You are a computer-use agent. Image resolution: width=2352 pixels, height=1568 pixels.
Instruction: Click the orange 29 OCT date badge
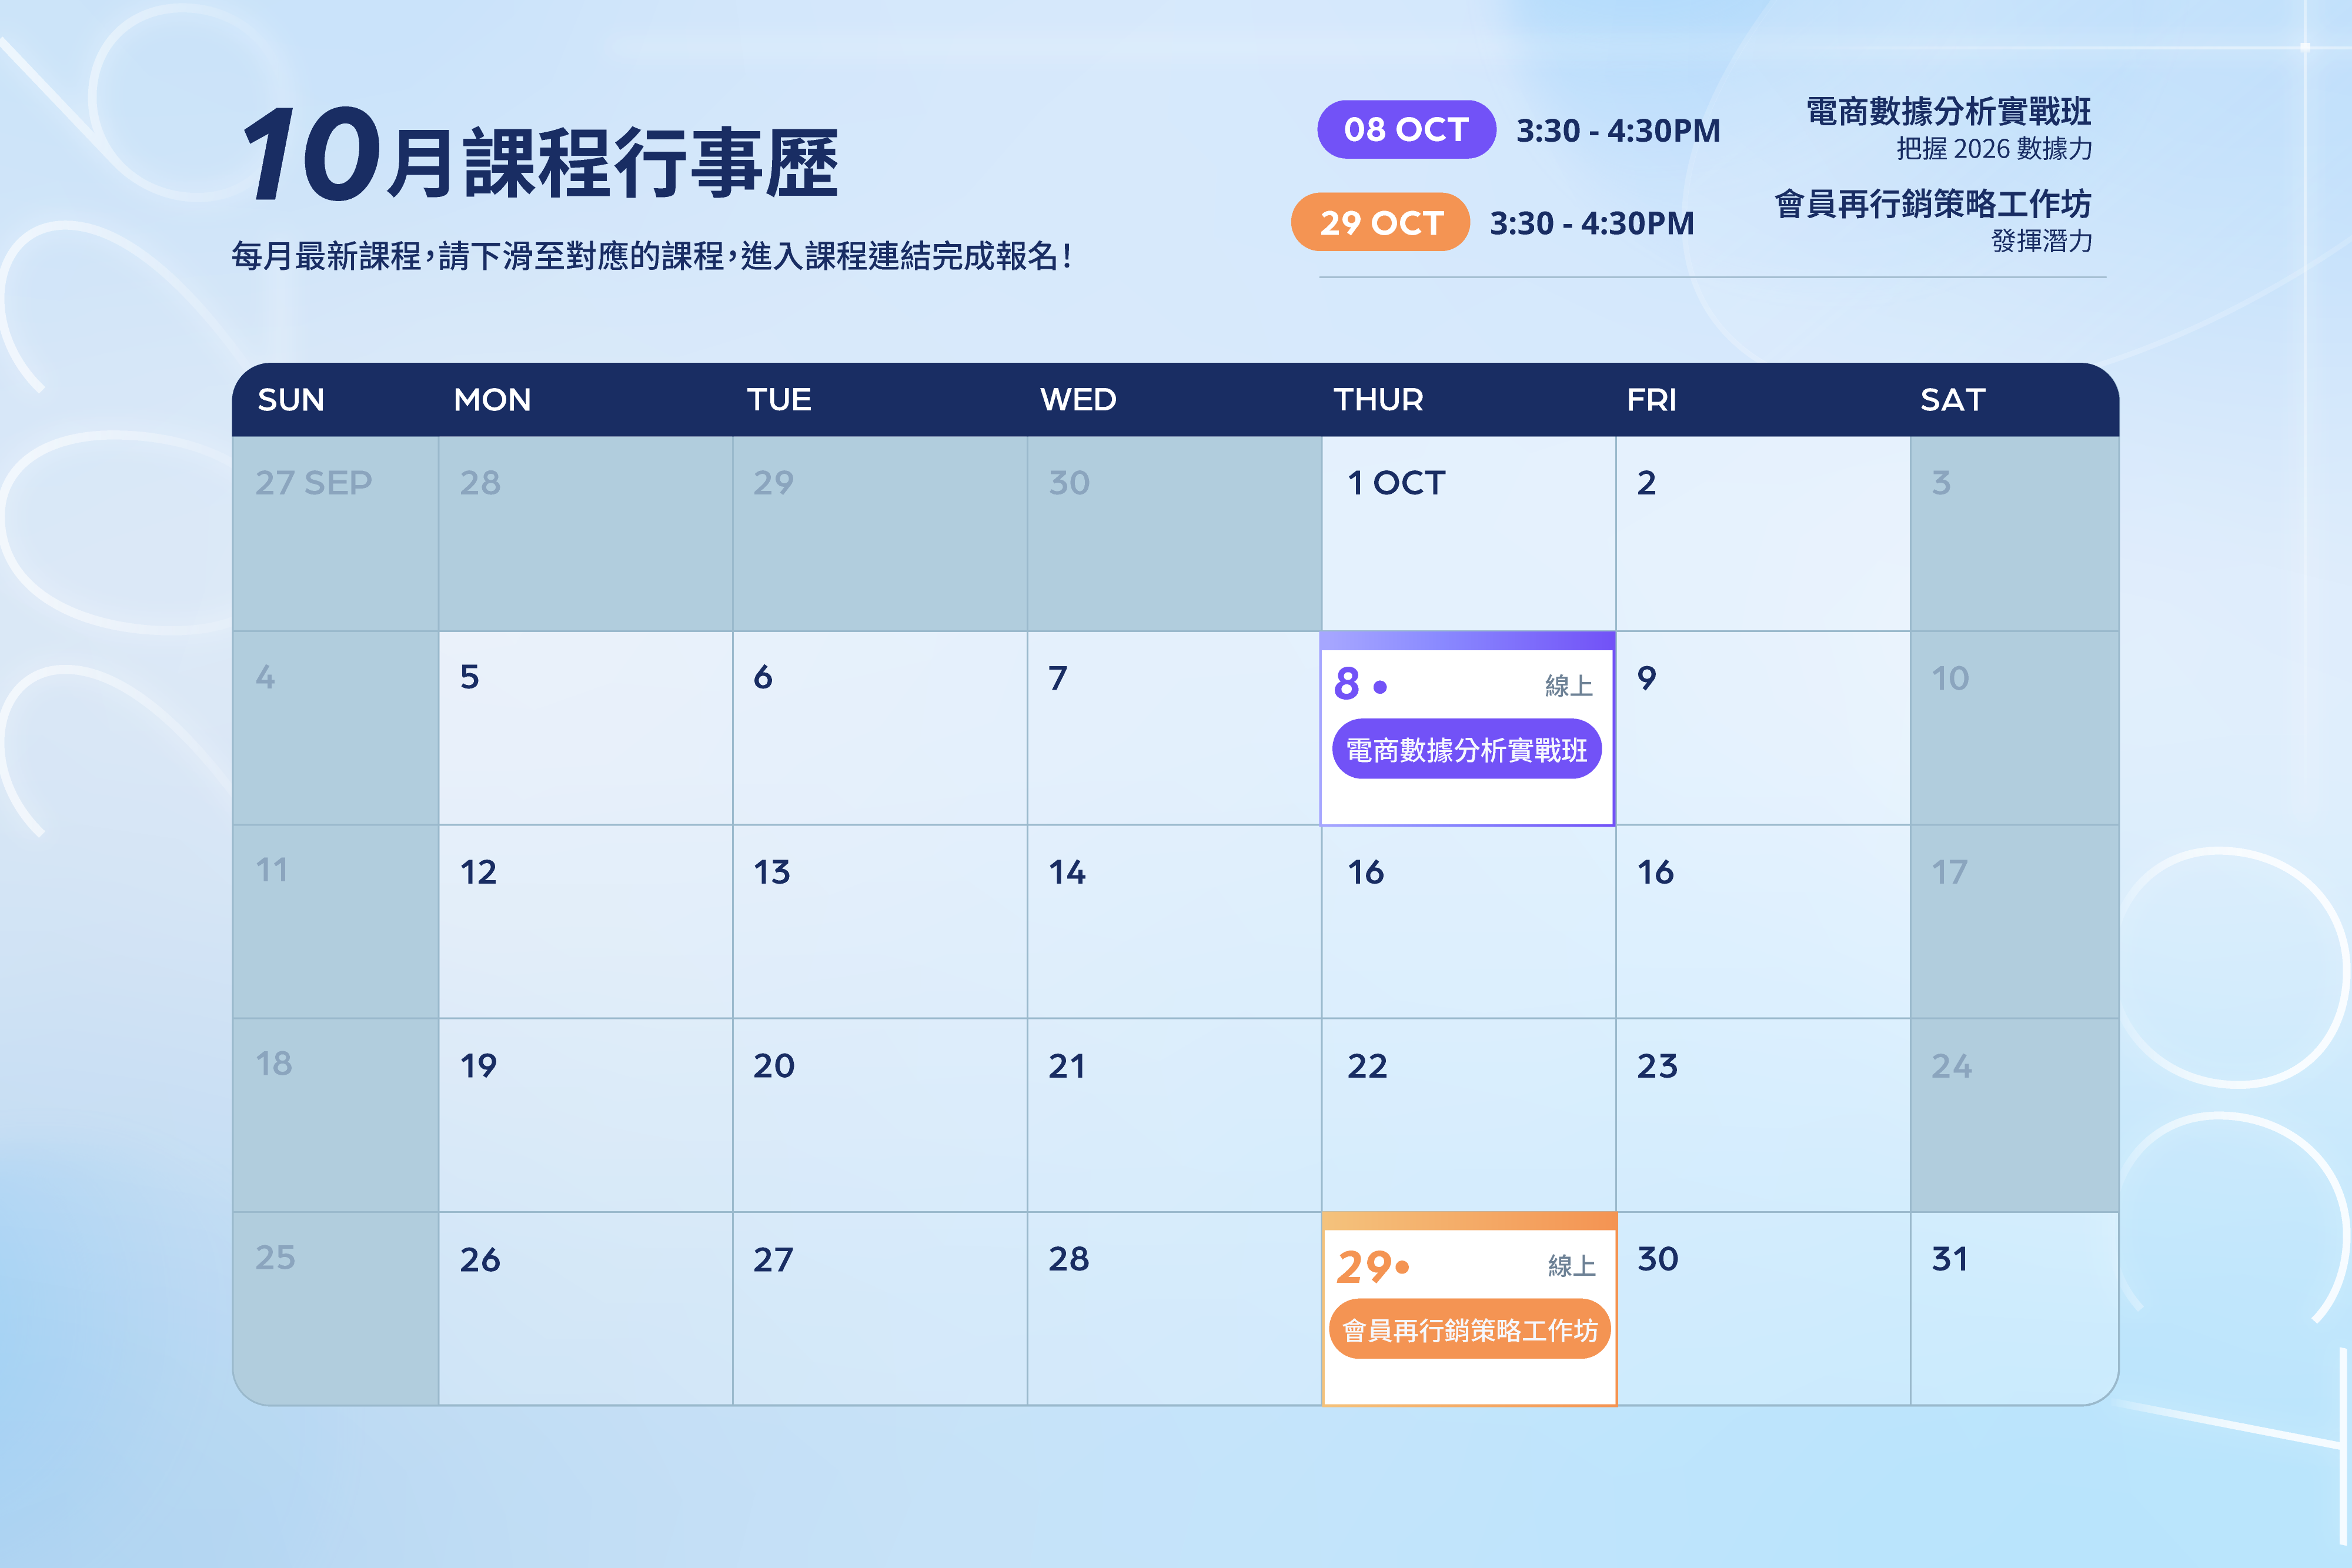(x=1380, y=222)
